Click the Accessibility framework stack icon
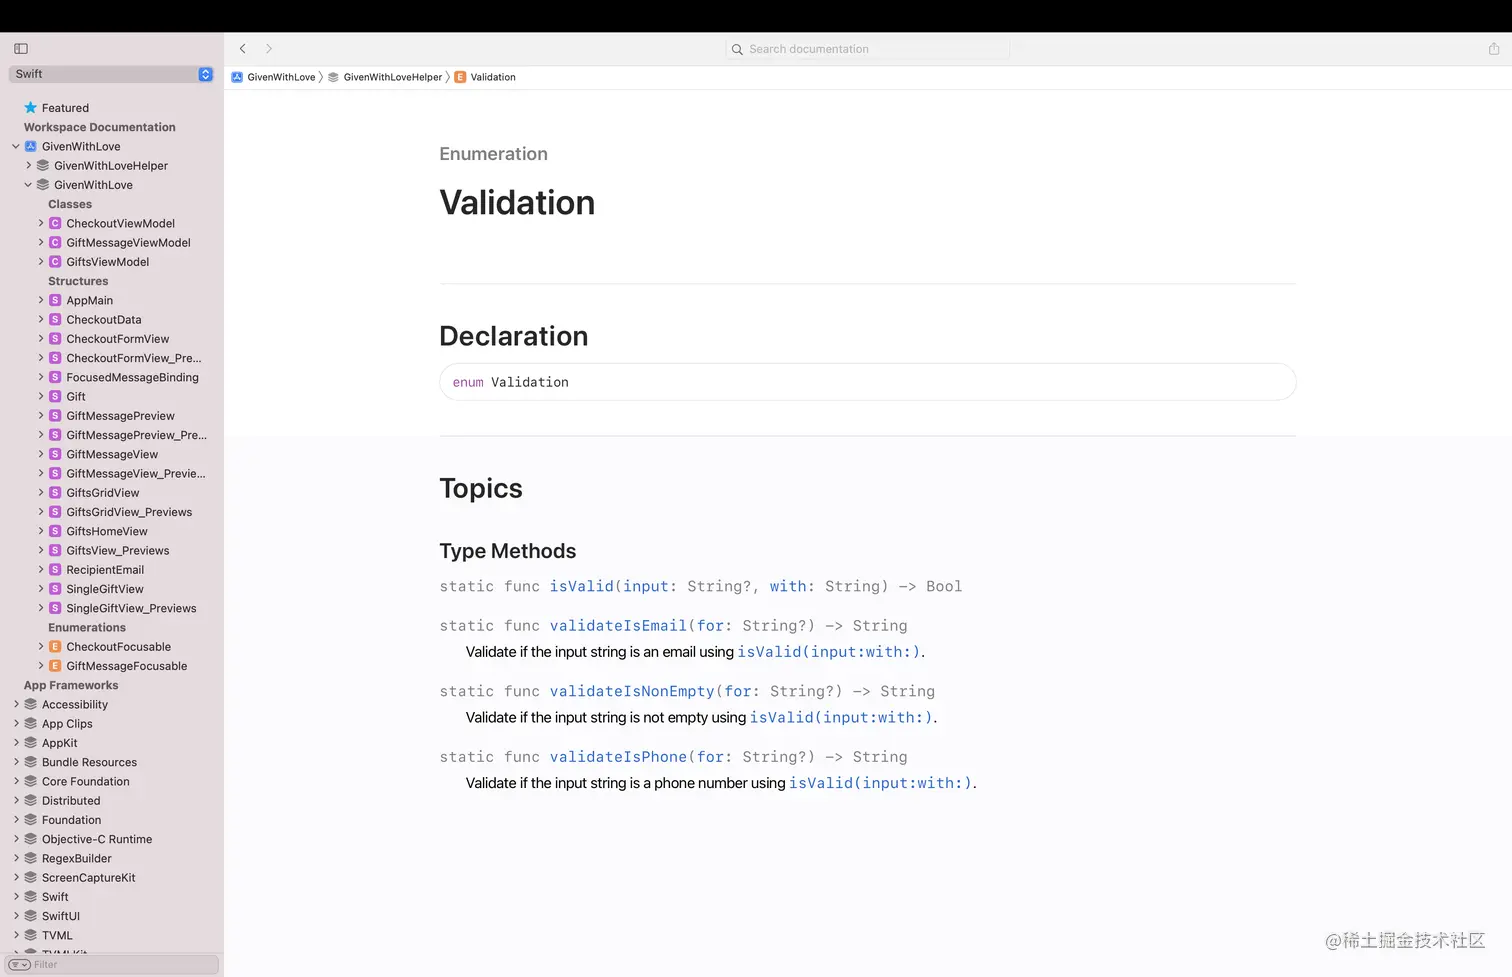1512x977 pixels. (30, 705)
